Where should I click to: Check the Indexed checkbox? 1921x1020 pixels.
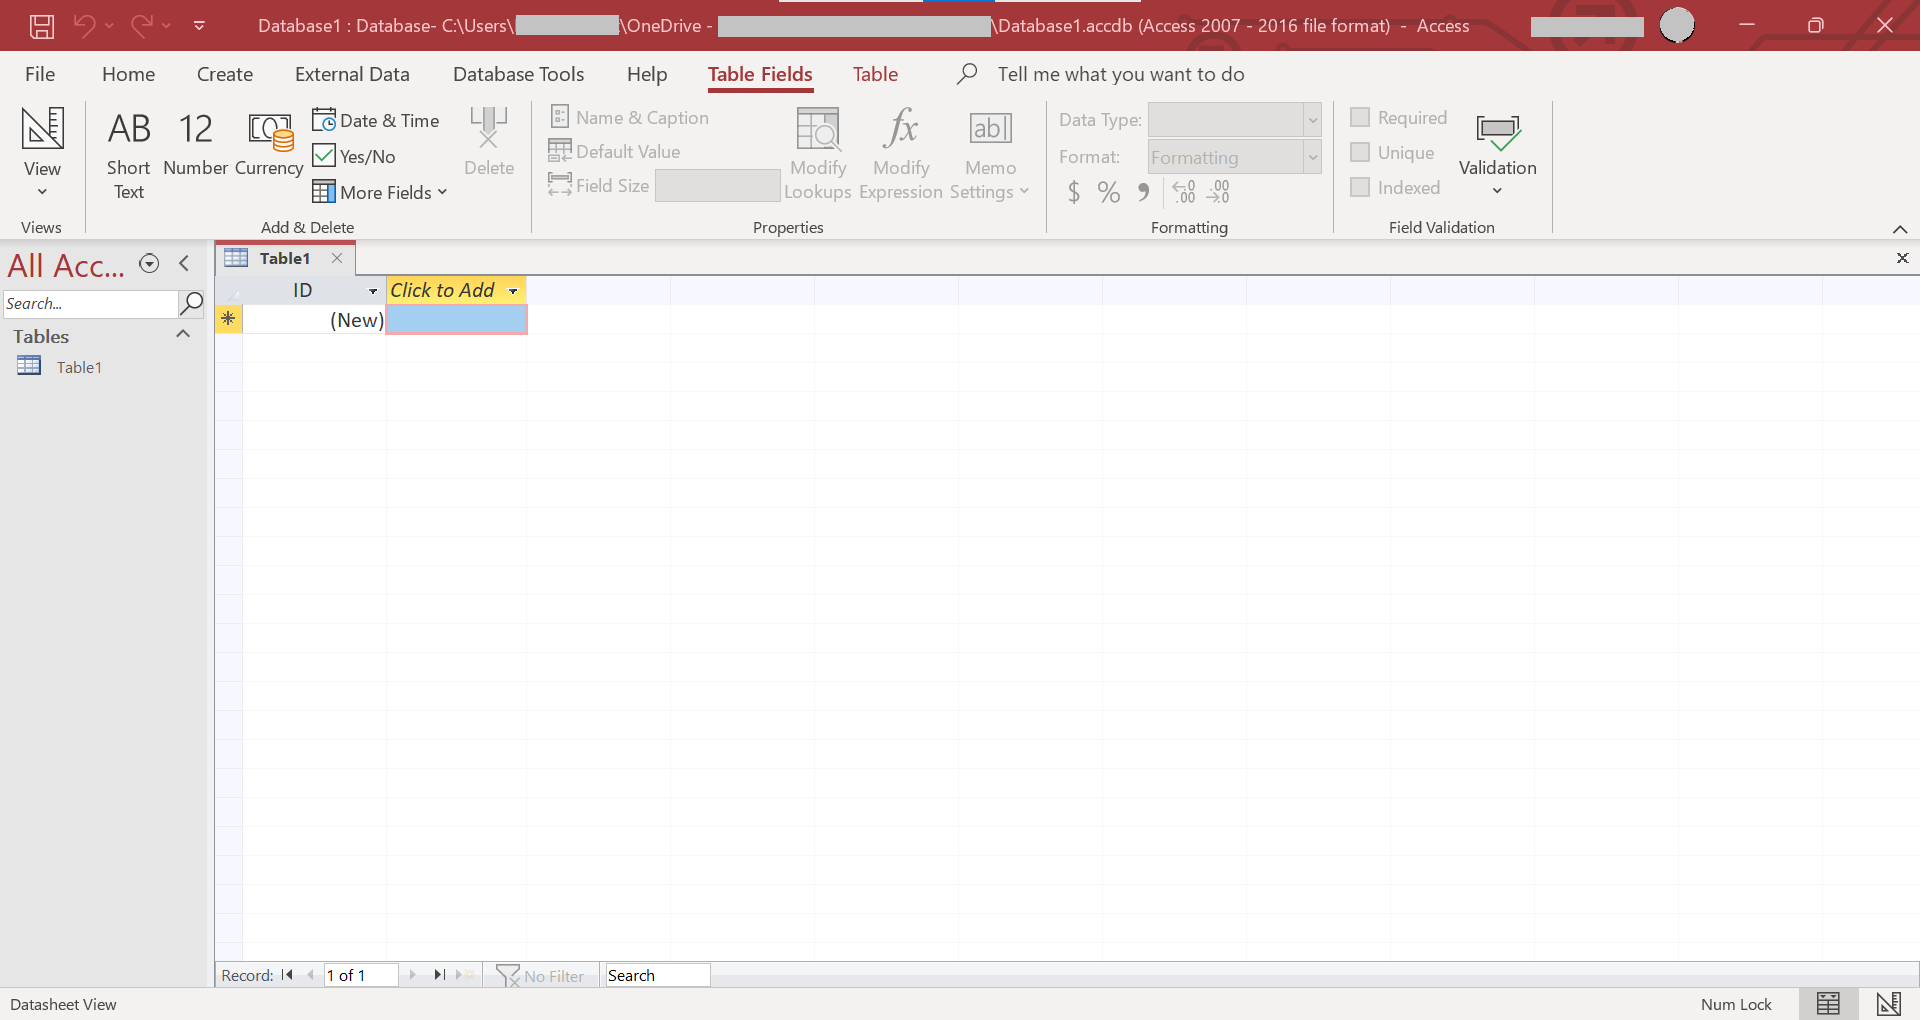tap(1360, 187)
